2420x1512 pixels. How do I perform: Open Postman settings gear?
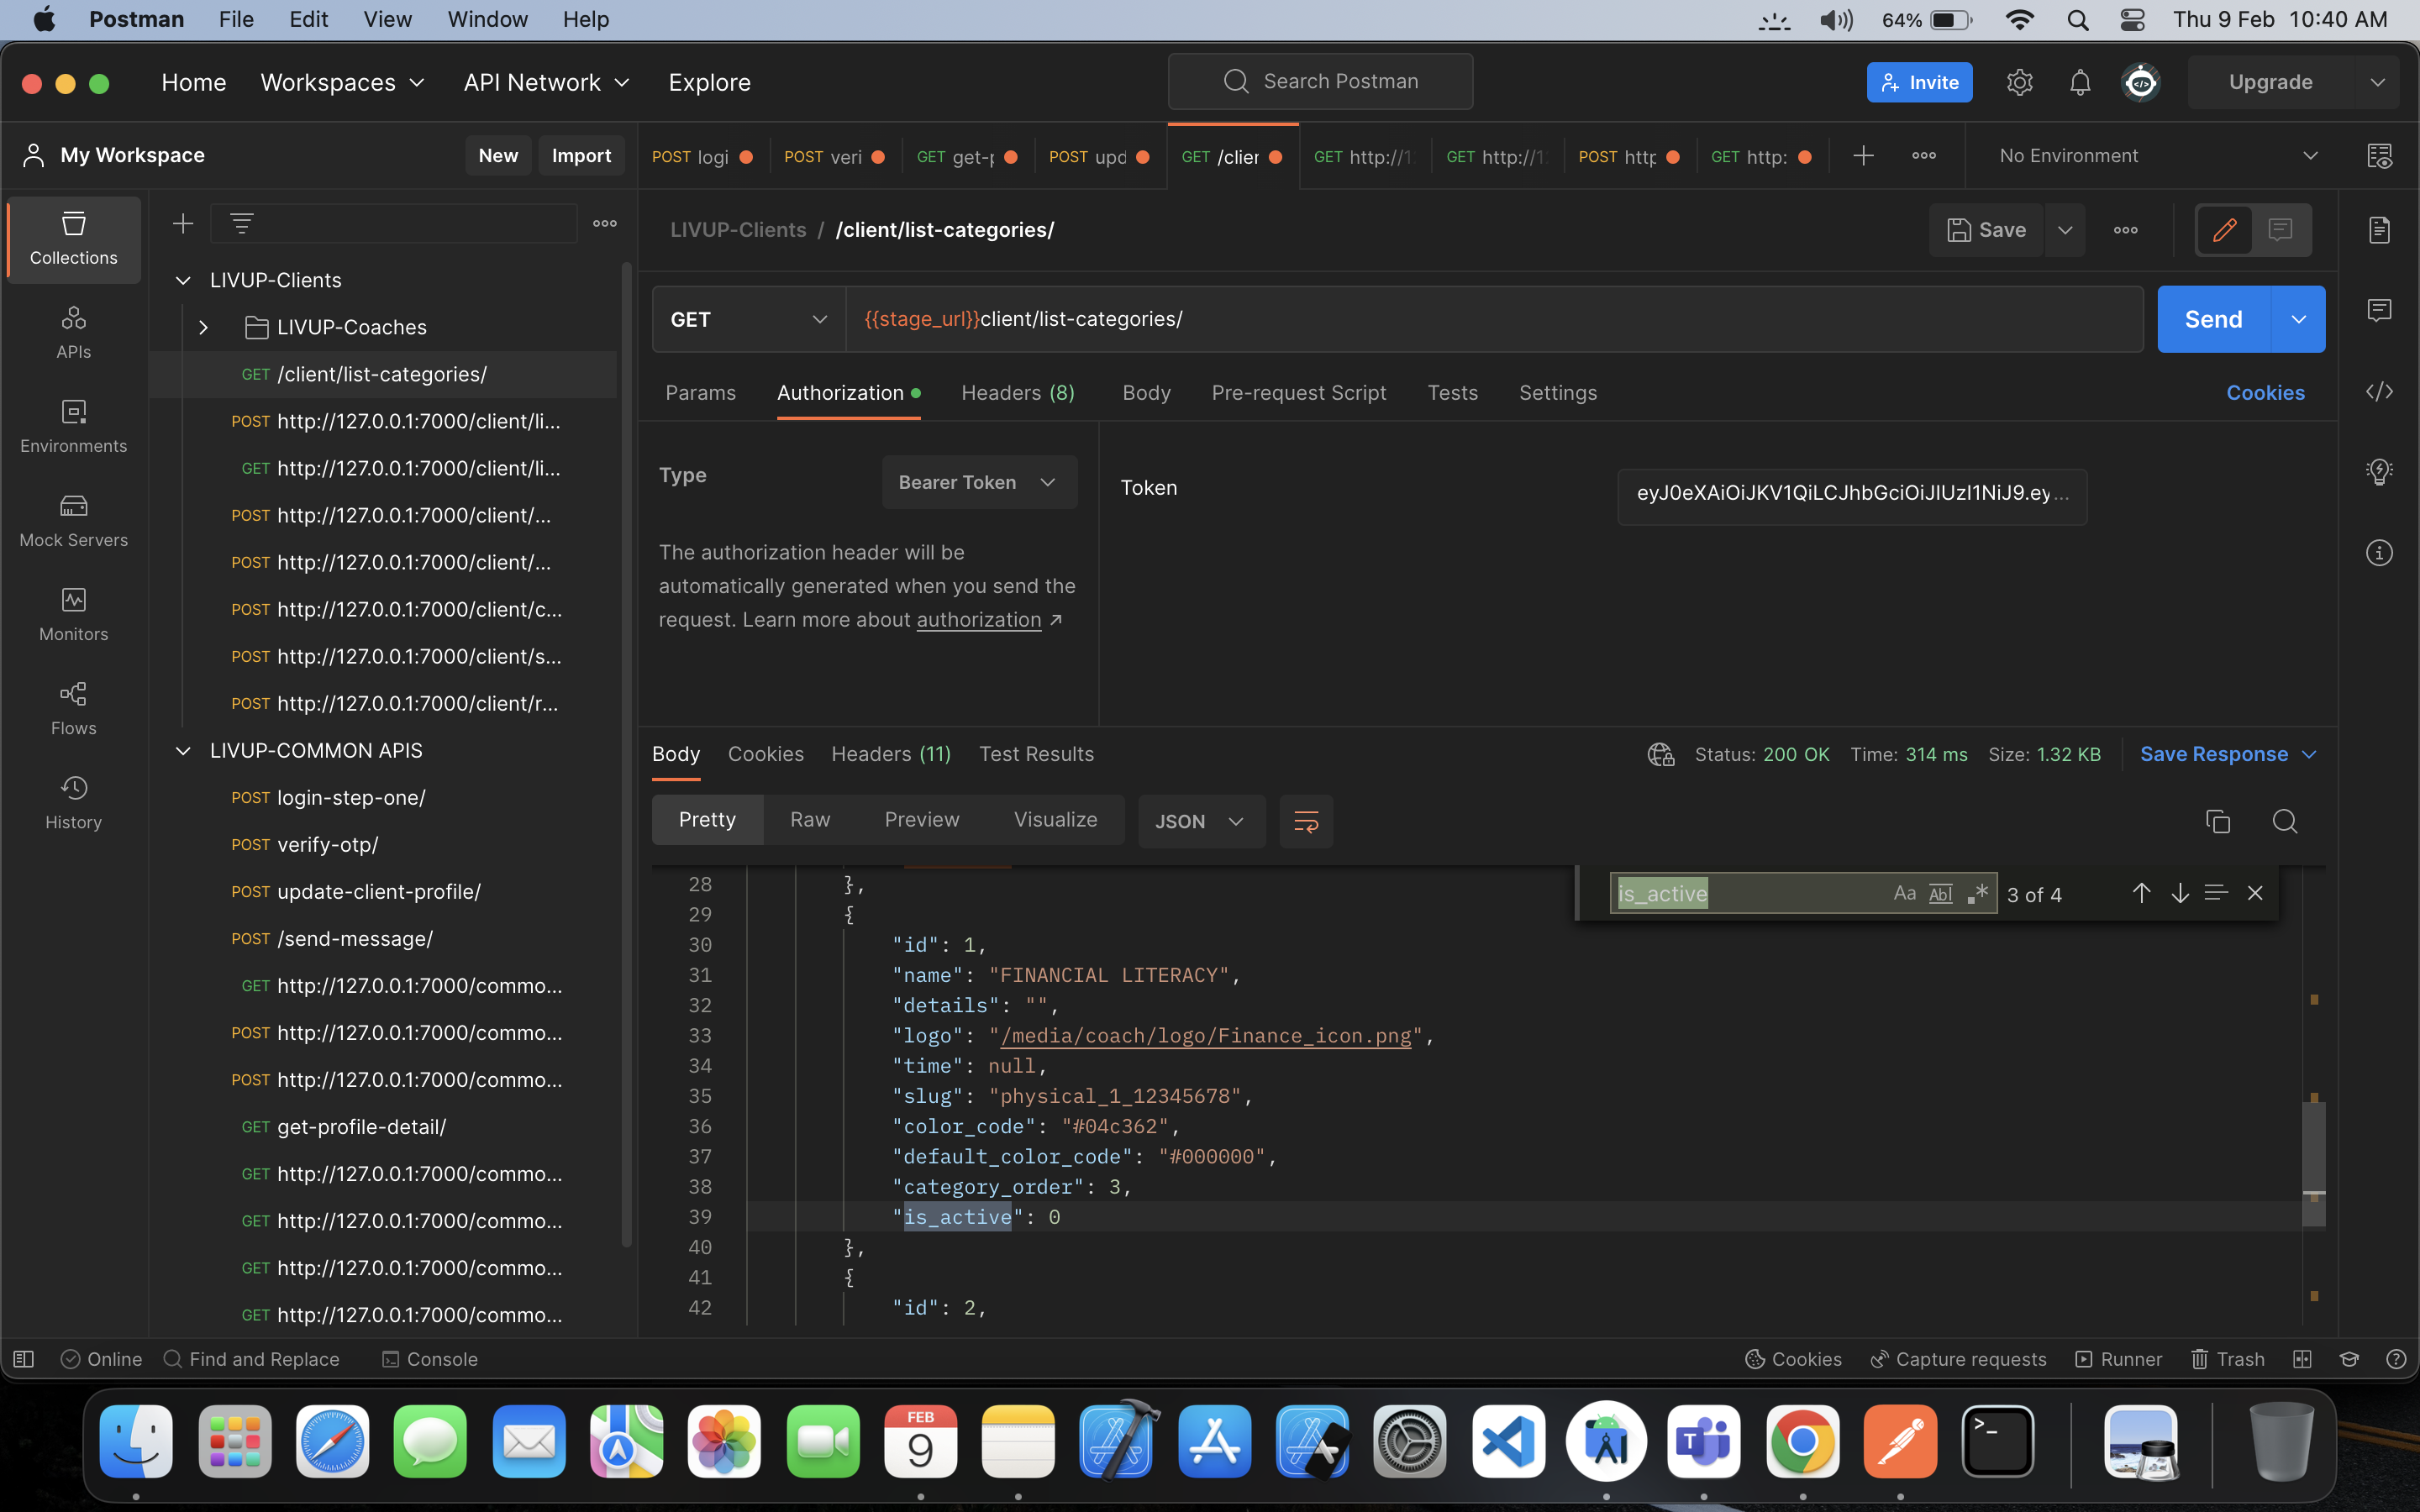2019,82
